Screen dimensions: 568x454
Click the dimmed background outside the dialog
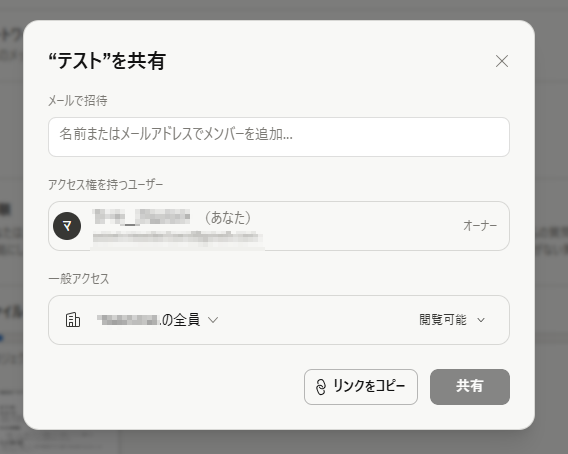551,145
